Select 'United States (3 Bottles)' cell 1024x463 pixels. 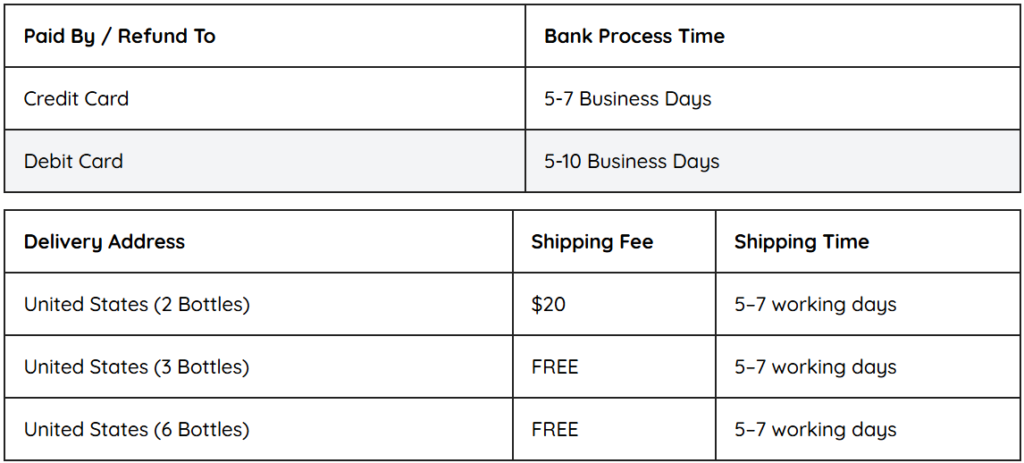point(259,367)
